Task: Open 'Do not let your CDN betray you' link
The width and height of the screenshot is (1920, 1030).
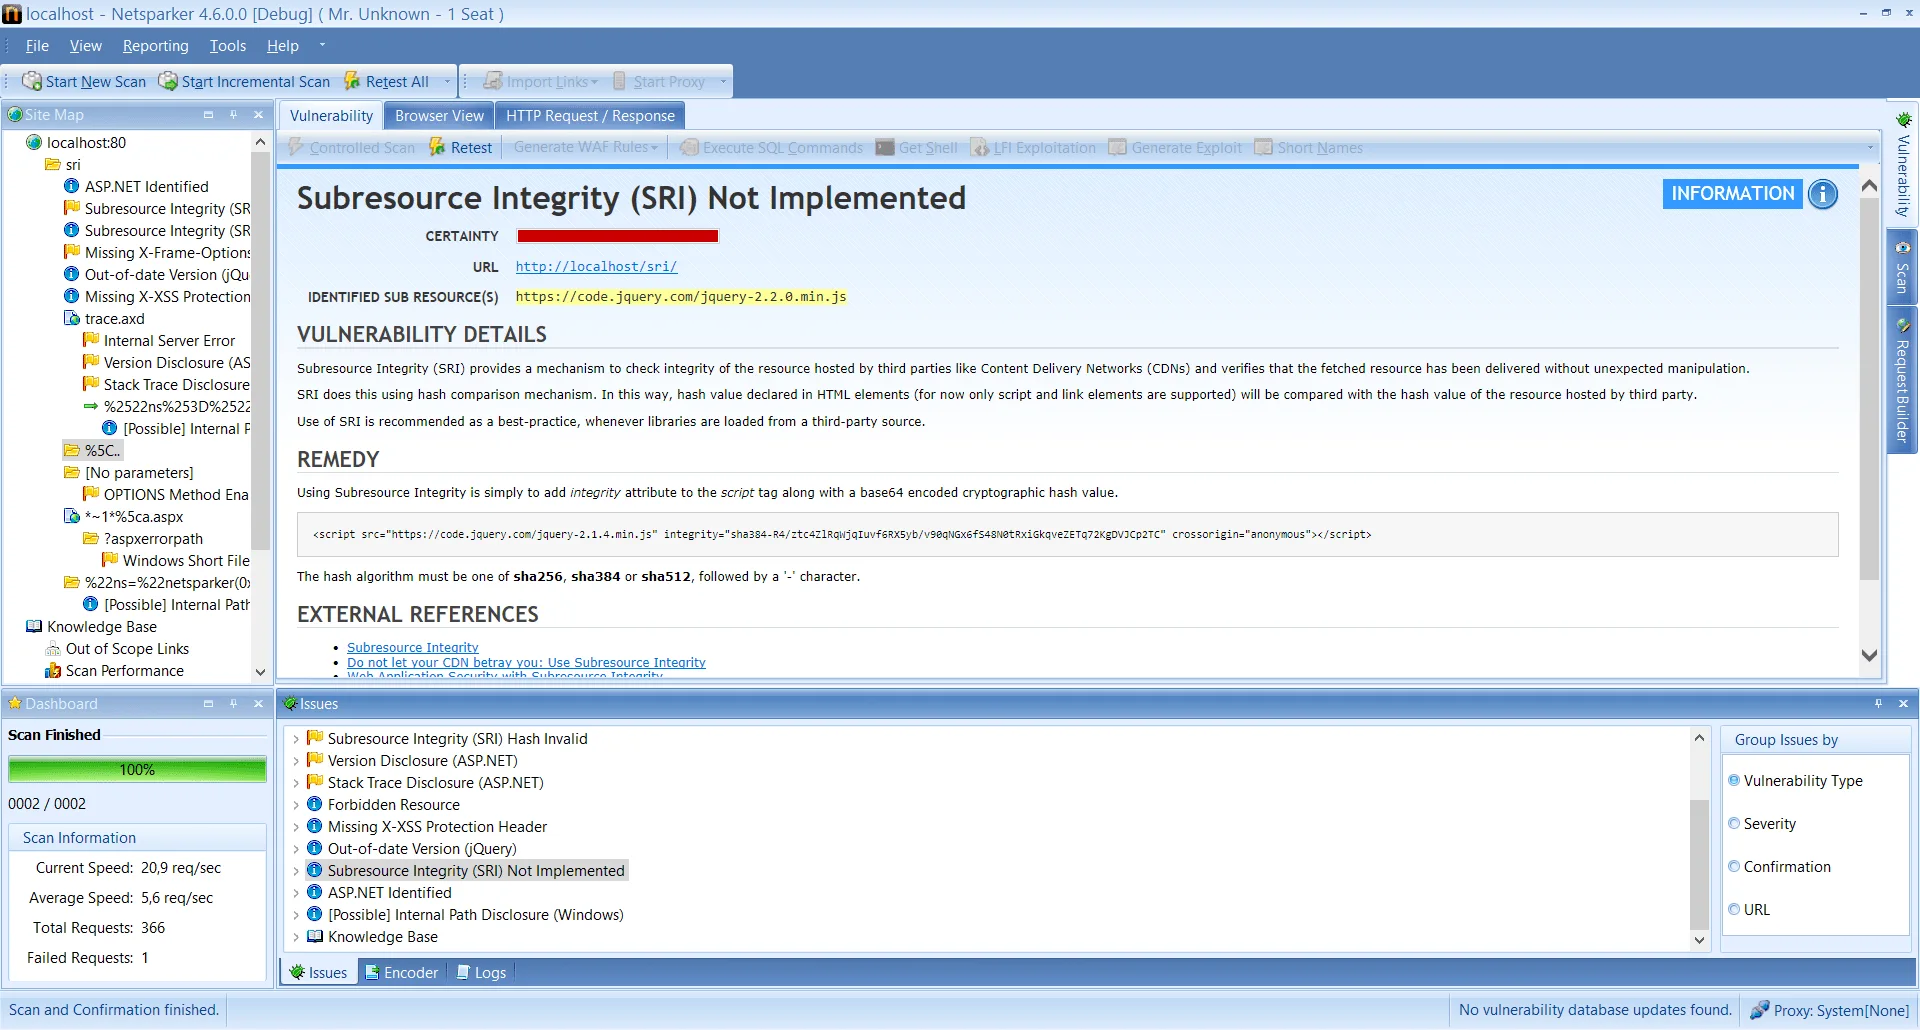Action: click(526, 663)
